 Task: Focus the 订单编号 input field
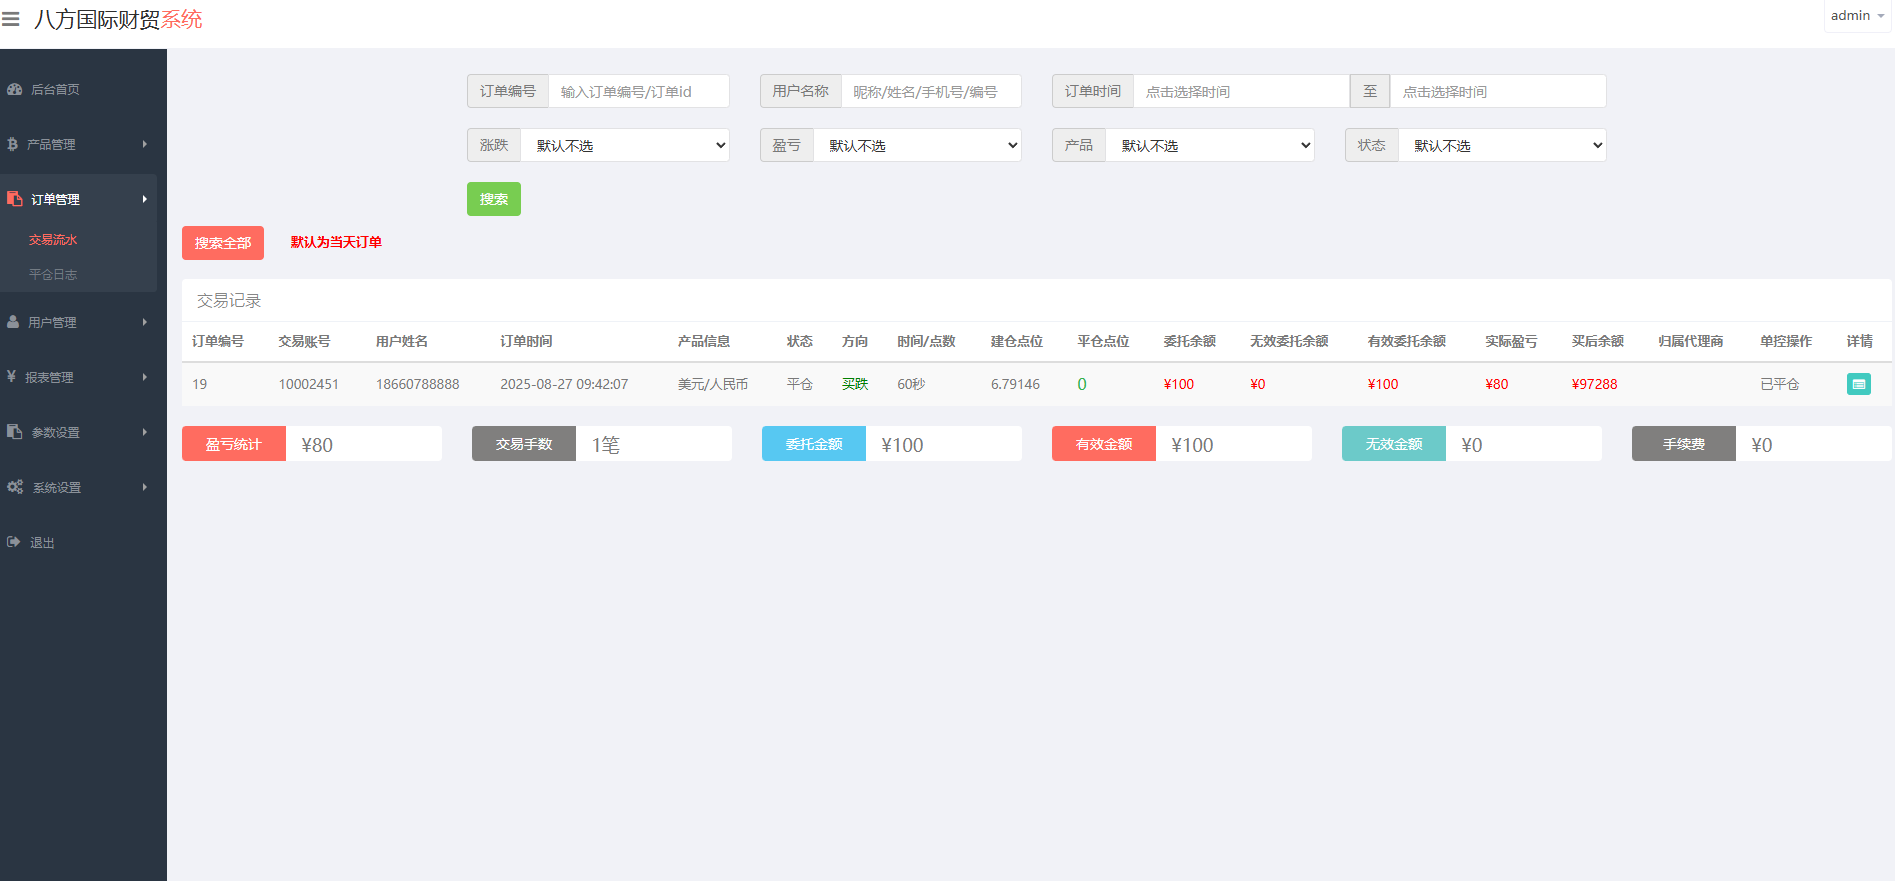[638, 91]
